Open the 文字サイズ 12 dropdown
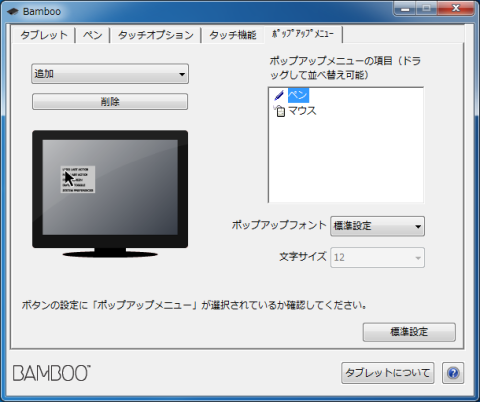This screenshot has height=402, width=480. 377,257
